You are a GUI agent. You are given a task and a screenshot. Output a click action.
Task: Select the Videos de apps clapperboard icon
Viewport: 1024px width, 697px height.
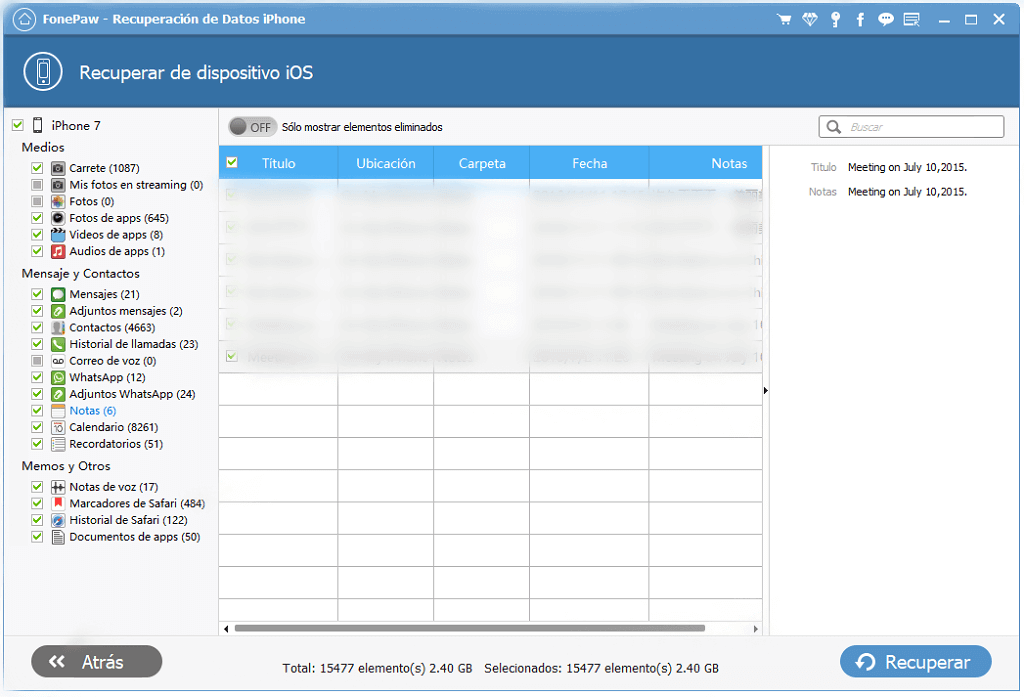point(58,235)
